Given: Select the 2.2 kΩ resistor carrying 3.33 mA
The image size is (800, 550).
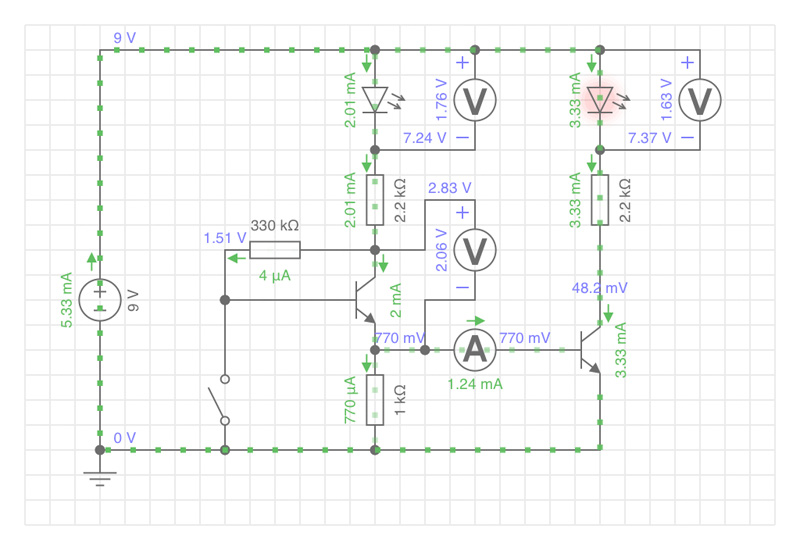Looking at the screenshot, I should 600,200.
